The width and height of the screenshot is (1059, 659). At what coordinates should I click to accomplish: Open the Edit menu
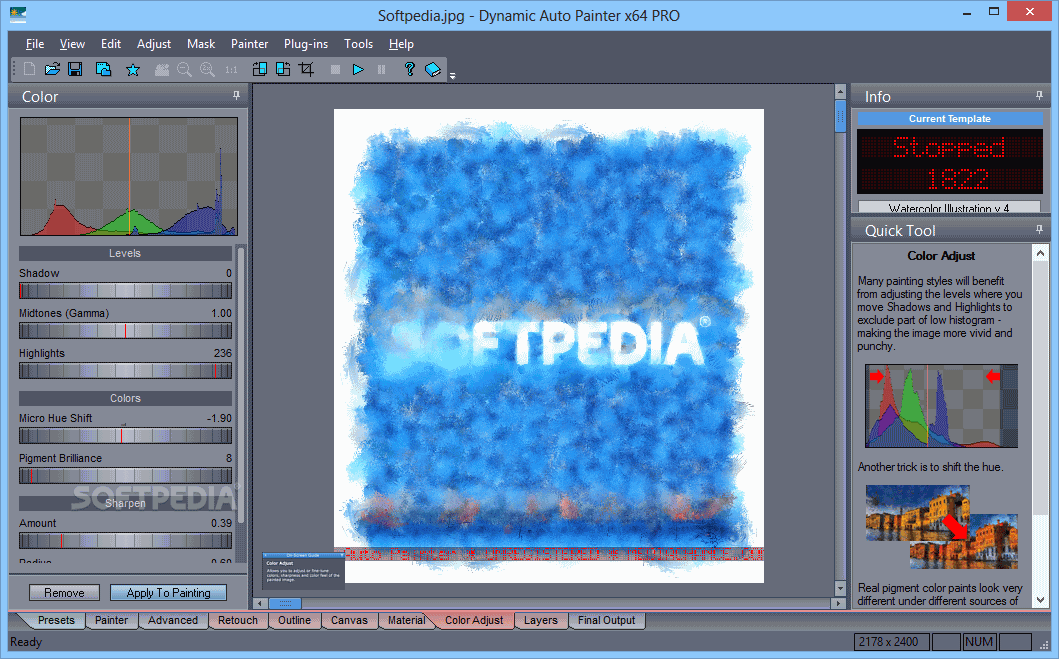(x=111, y=44)
